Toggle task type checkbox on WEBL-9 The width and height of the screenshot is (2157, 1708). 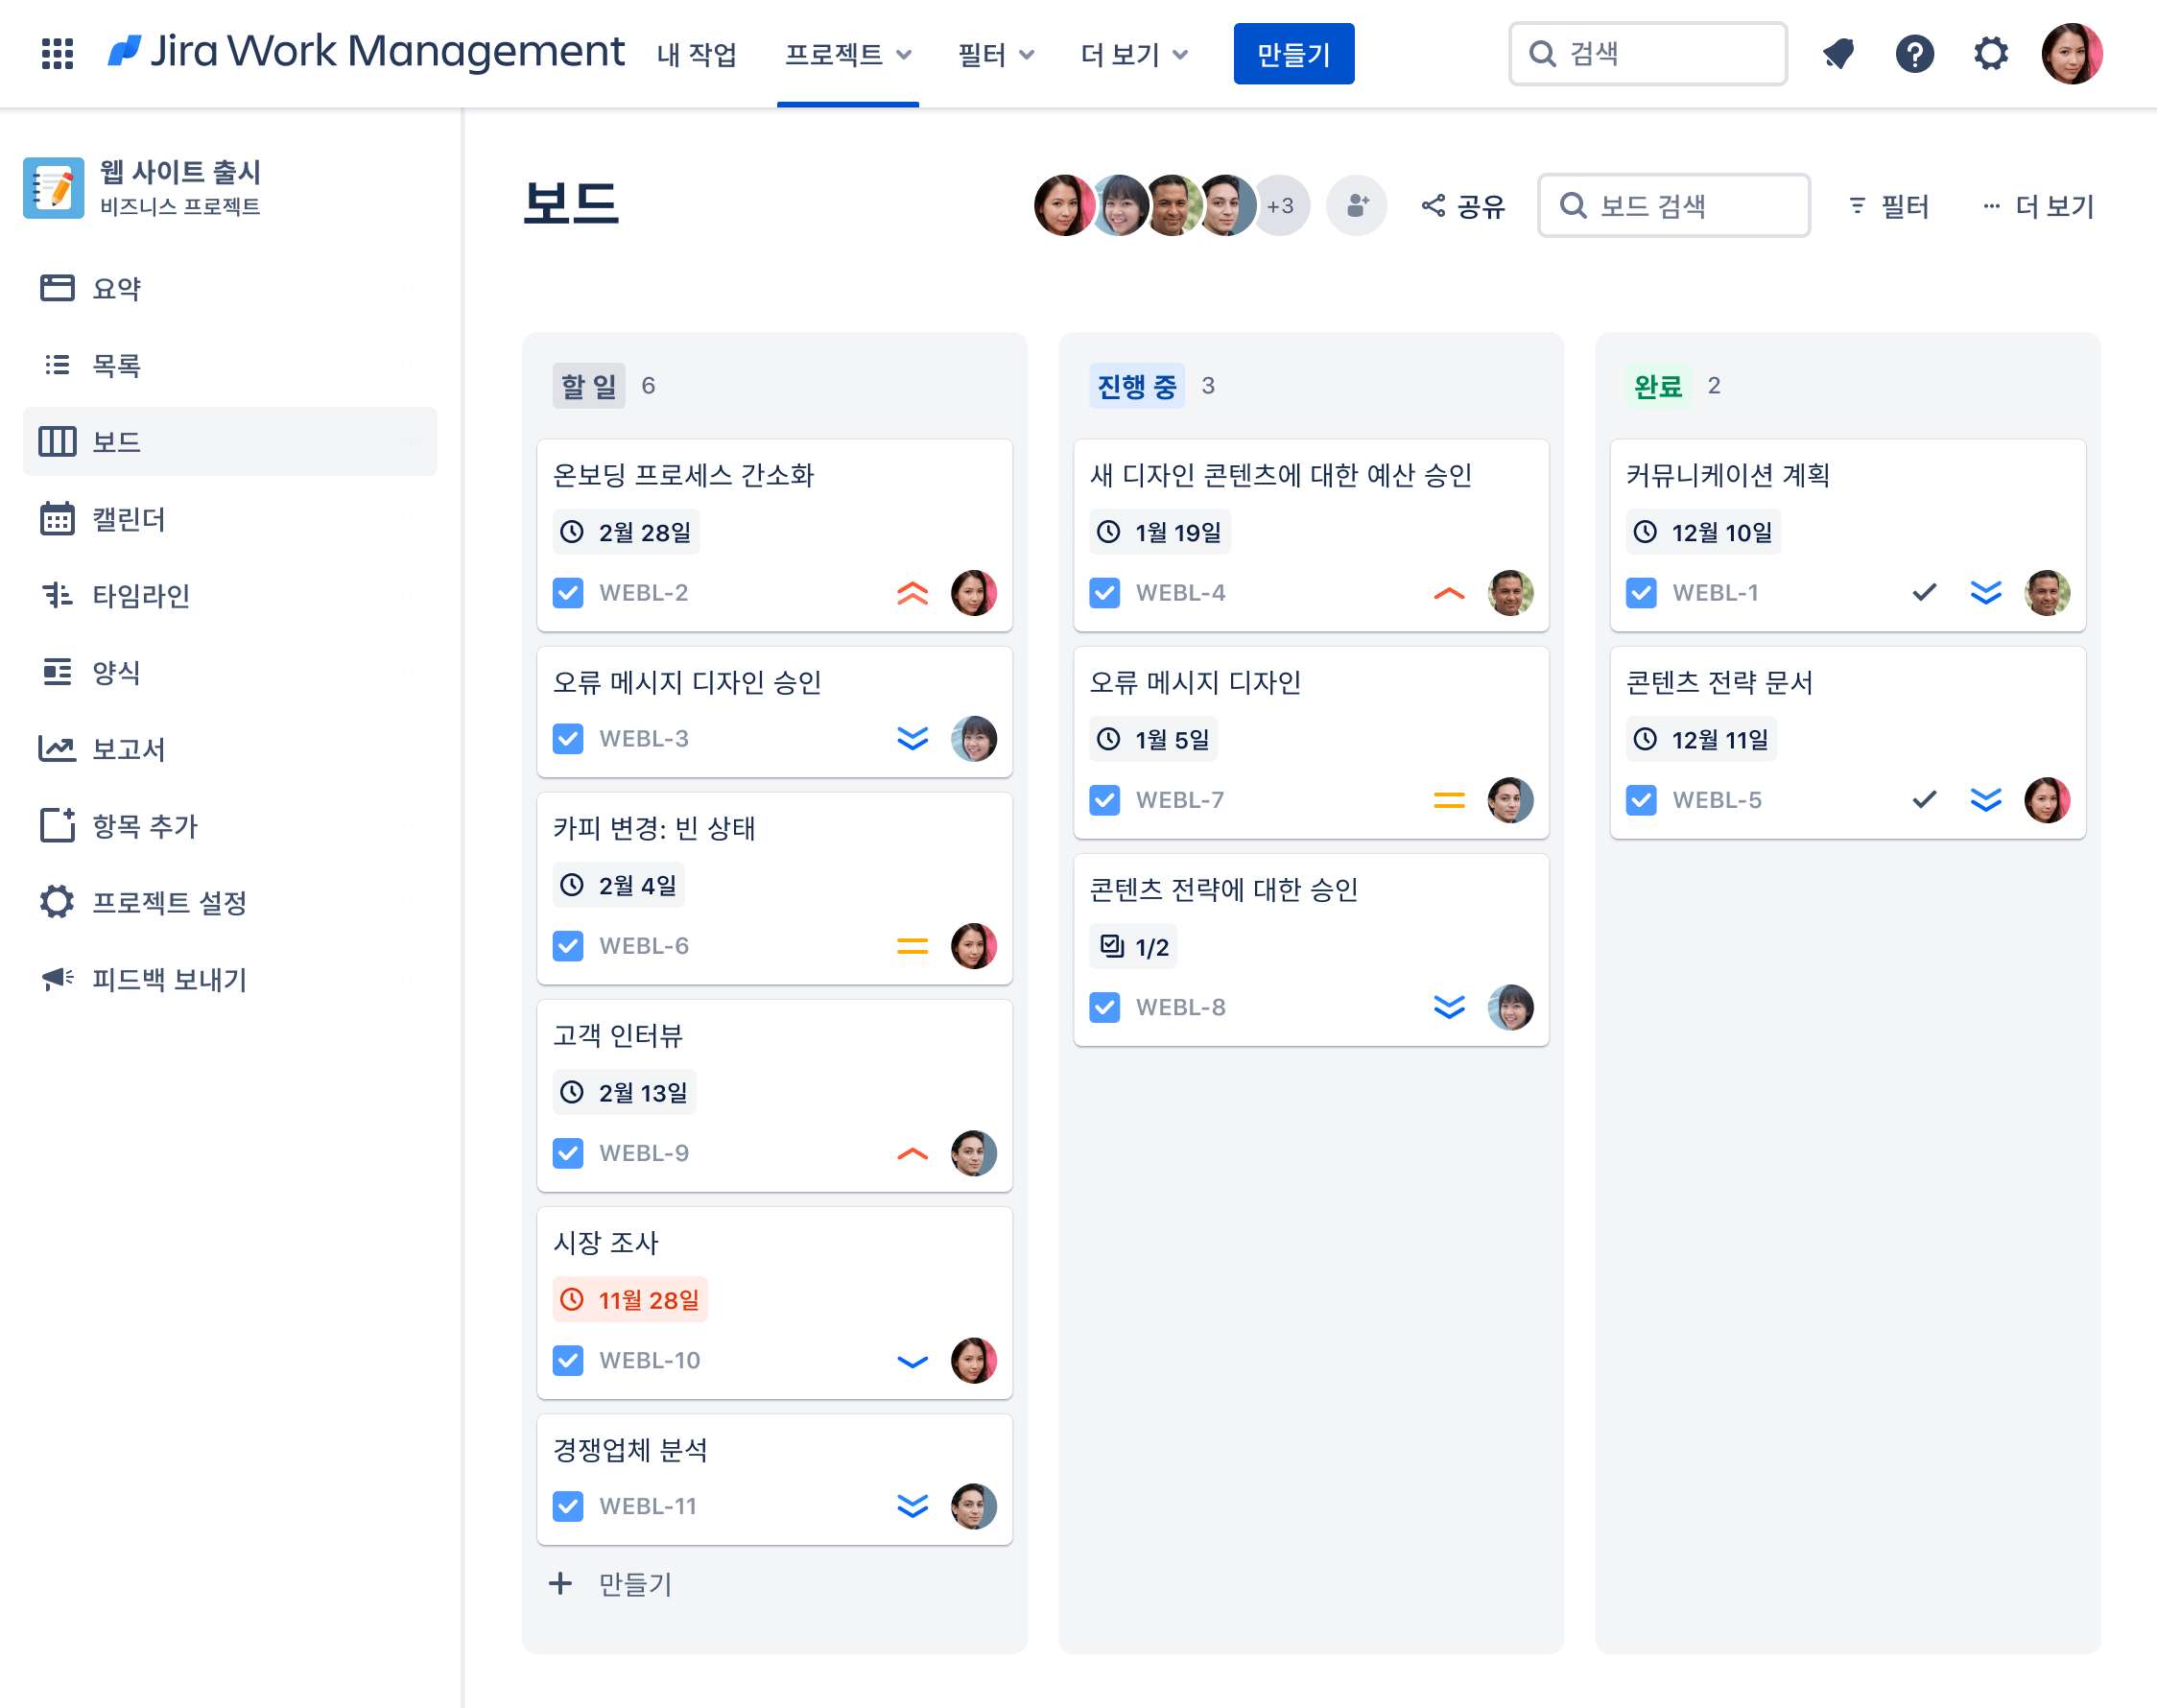[568, 1154]
